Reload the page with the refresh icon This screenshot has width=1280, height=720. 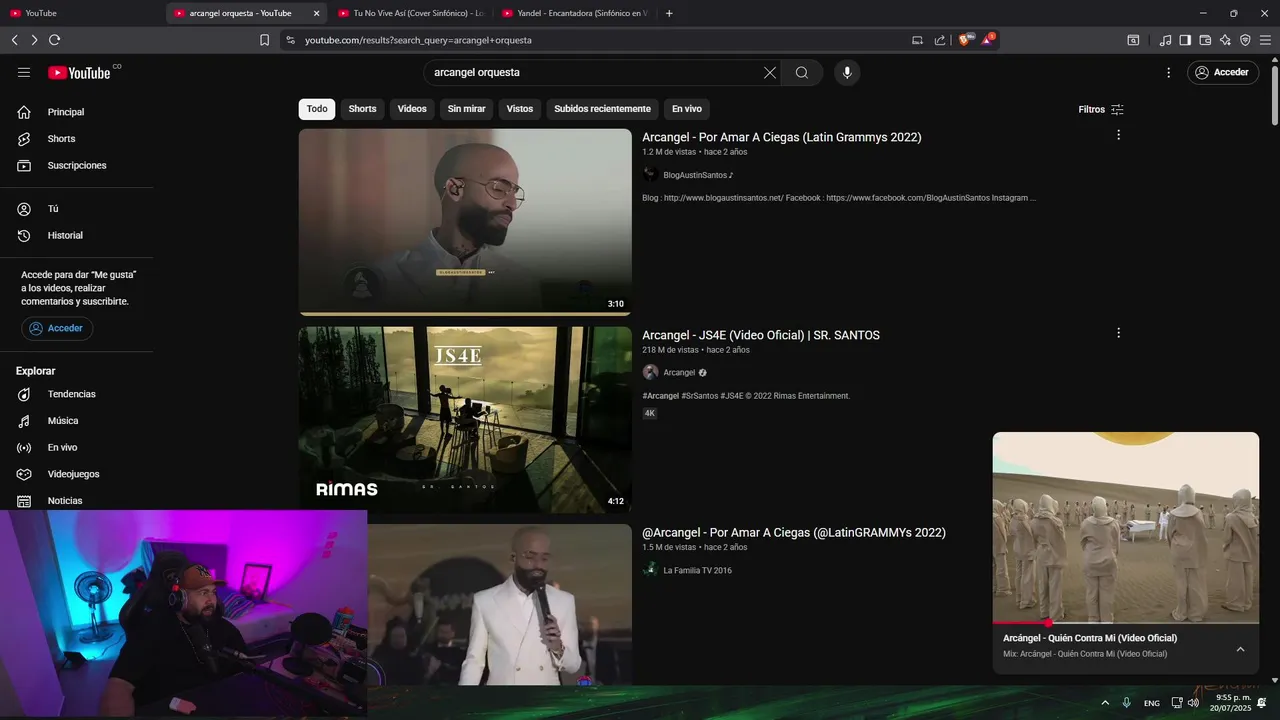[54, 40]
